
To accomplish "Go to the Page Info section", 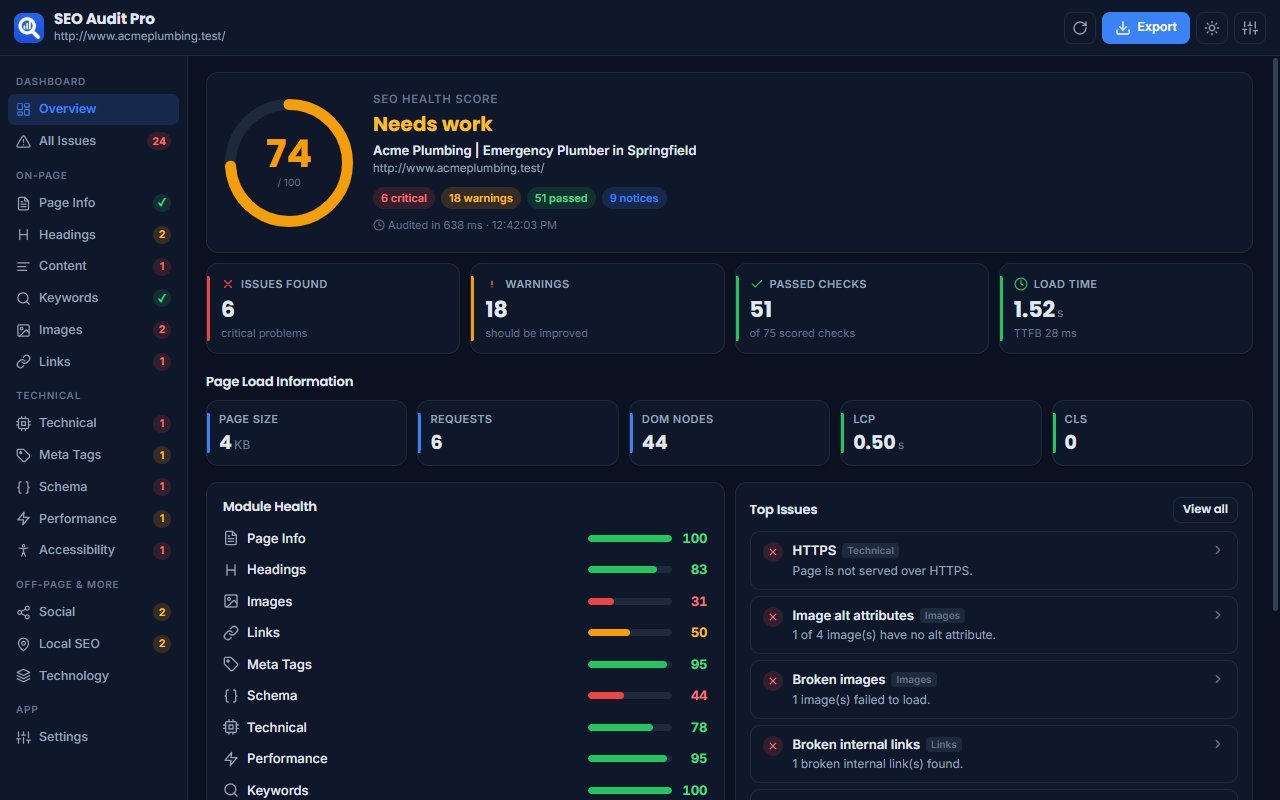I will [x=93, y=203].
